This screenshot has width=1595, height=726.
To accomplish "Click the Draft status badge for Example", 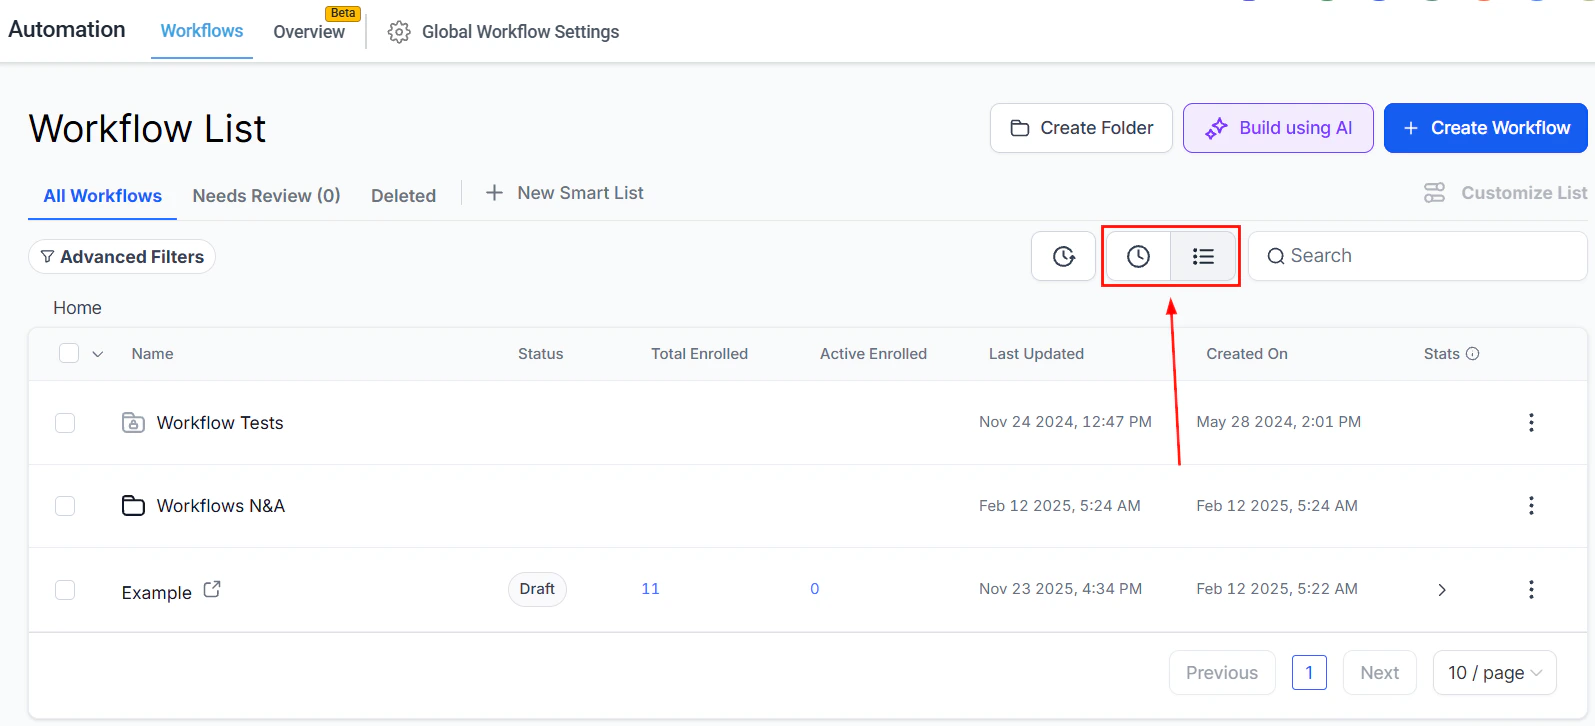I will [537, 589].
